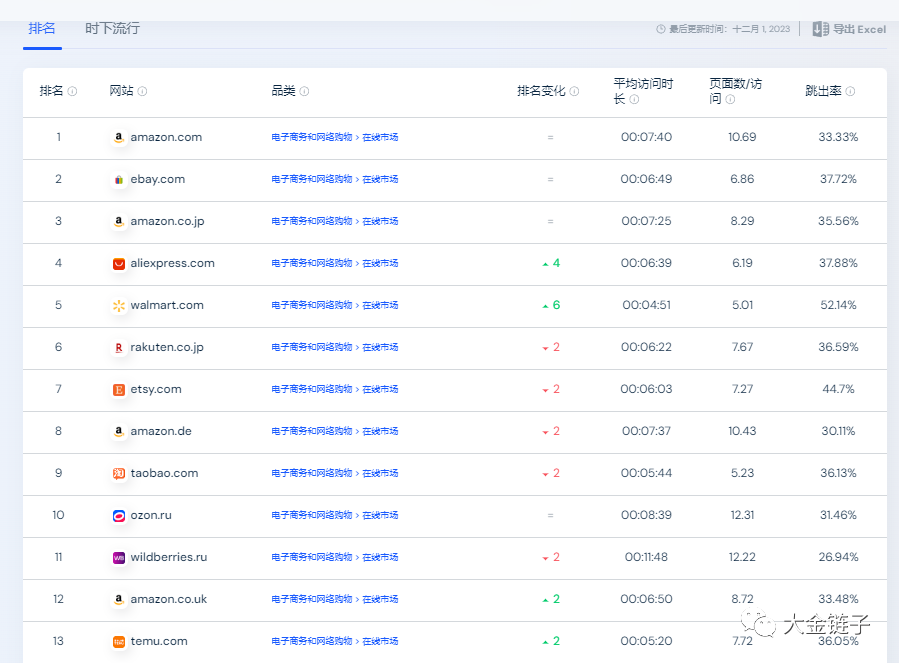Click the ebay.com favicon
The image size is (899, 663).
click(119, 180)
